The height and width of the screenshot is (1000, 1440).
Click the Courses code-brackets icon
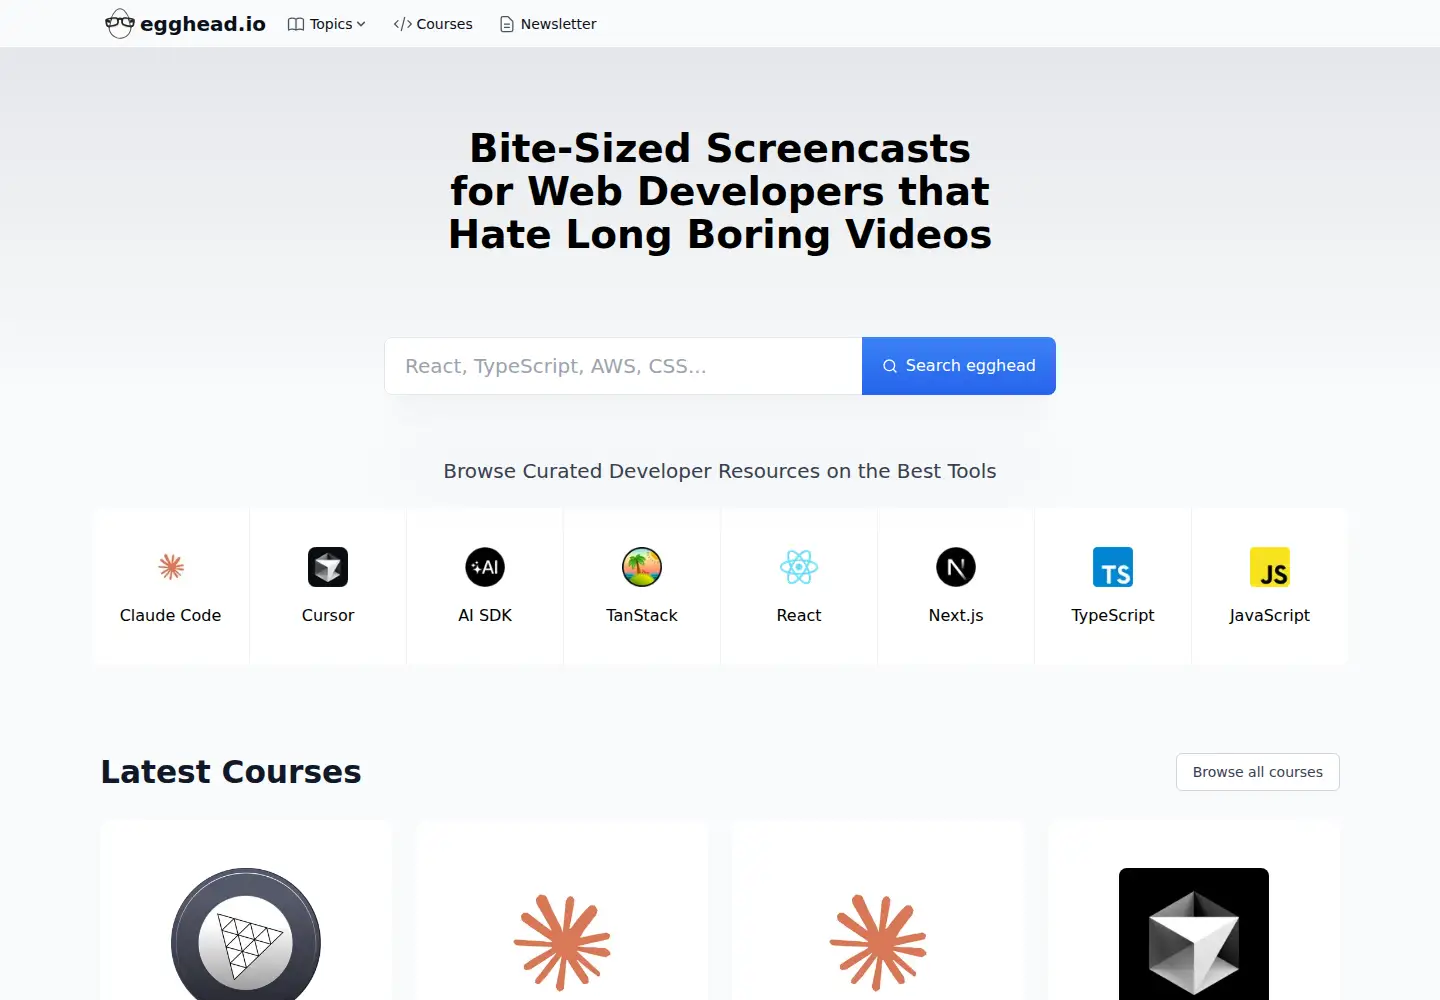[x=403, y=24]
